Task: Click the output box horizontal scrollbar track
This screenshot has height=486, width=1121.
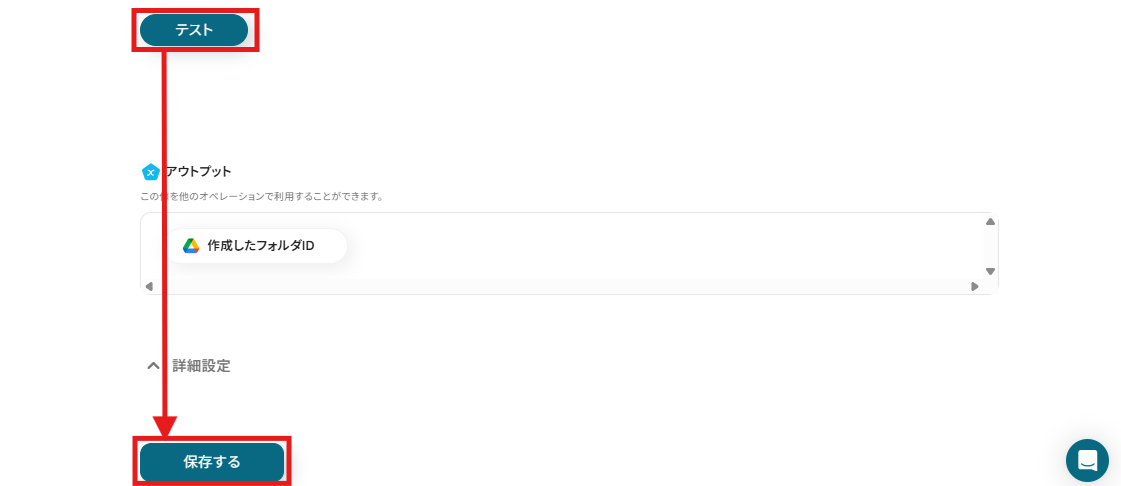Action: tap(561, 287)
